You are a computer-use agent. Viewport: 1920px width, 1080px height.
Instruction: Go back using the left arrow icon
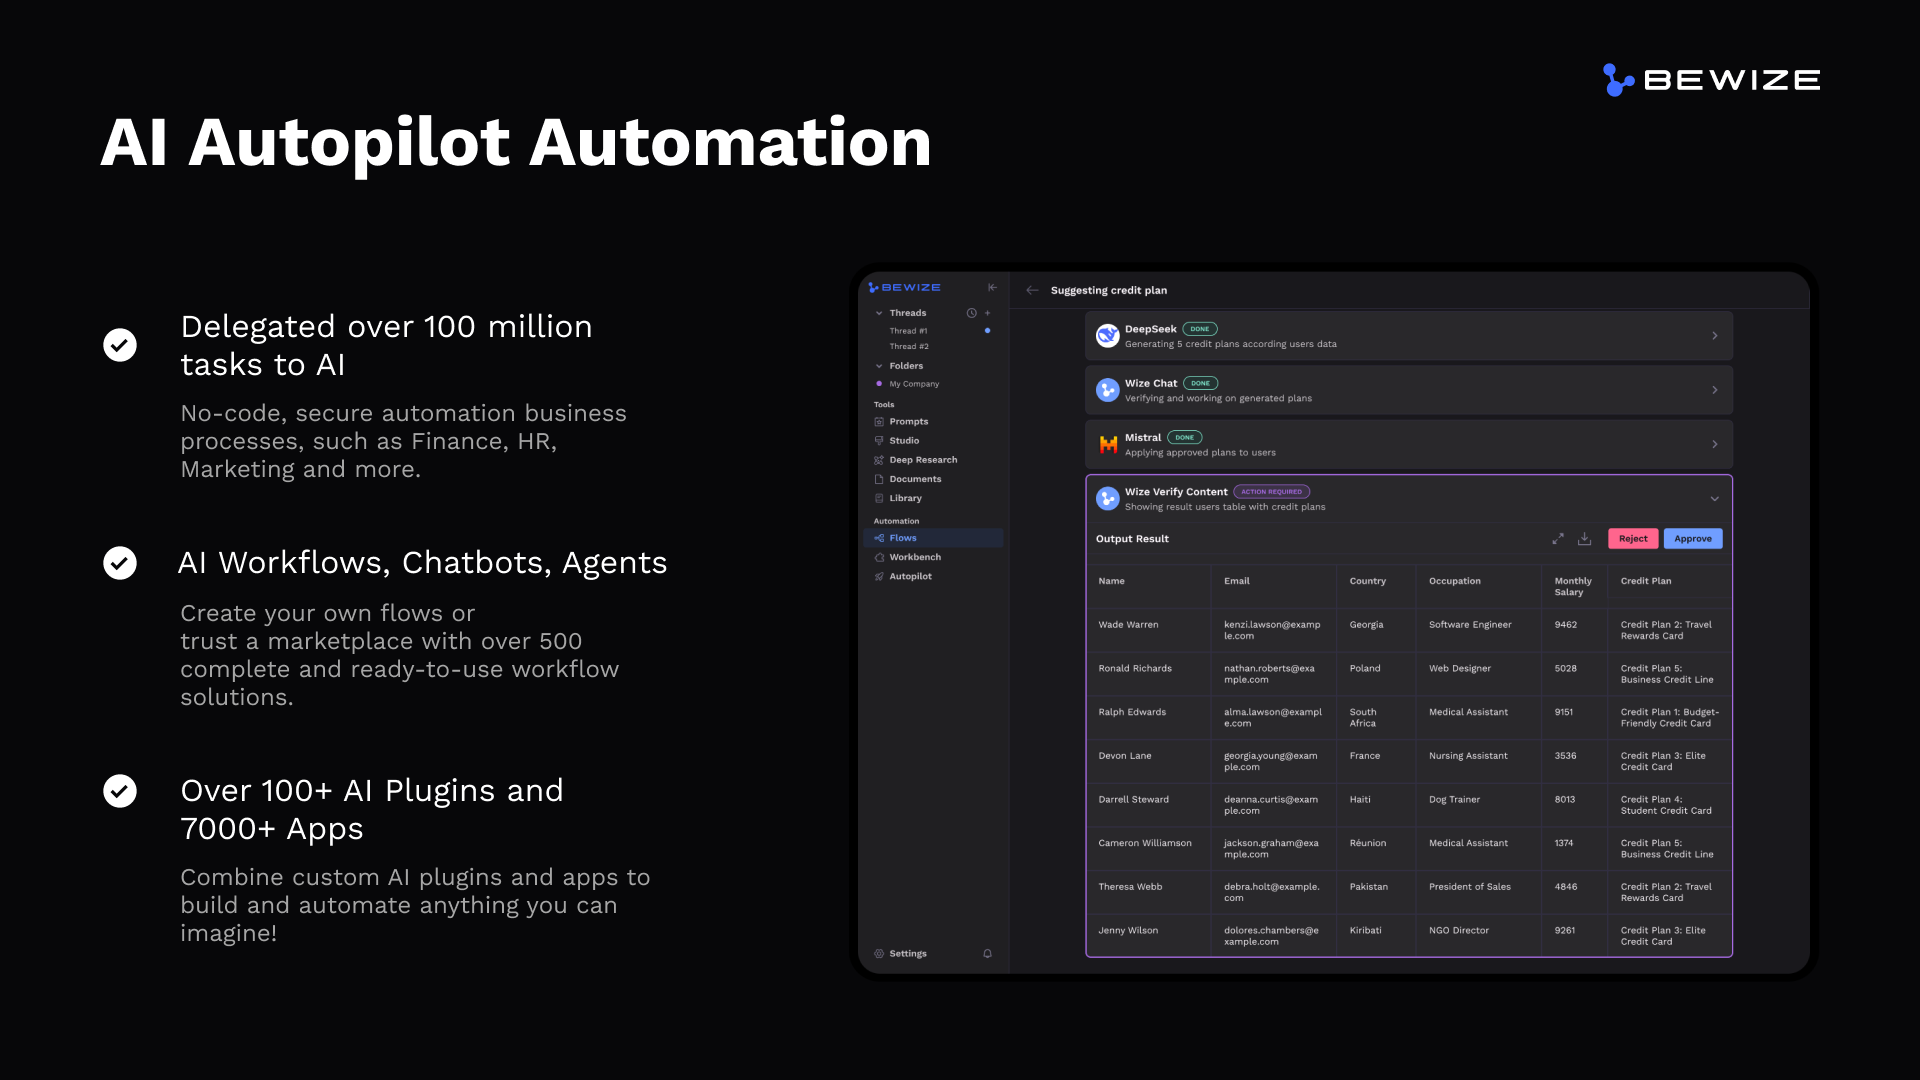point(1032,291)
